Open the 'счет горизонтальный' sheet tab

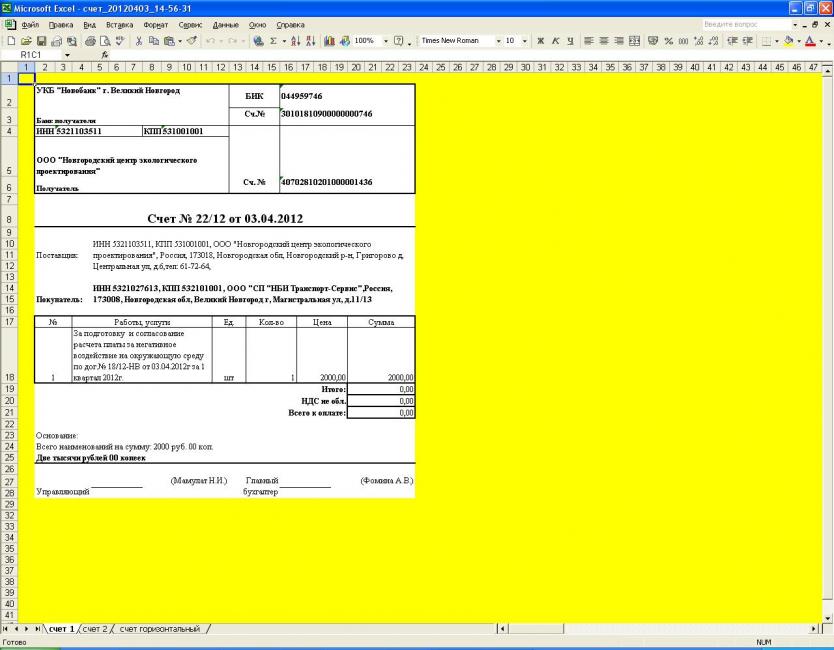160,628
